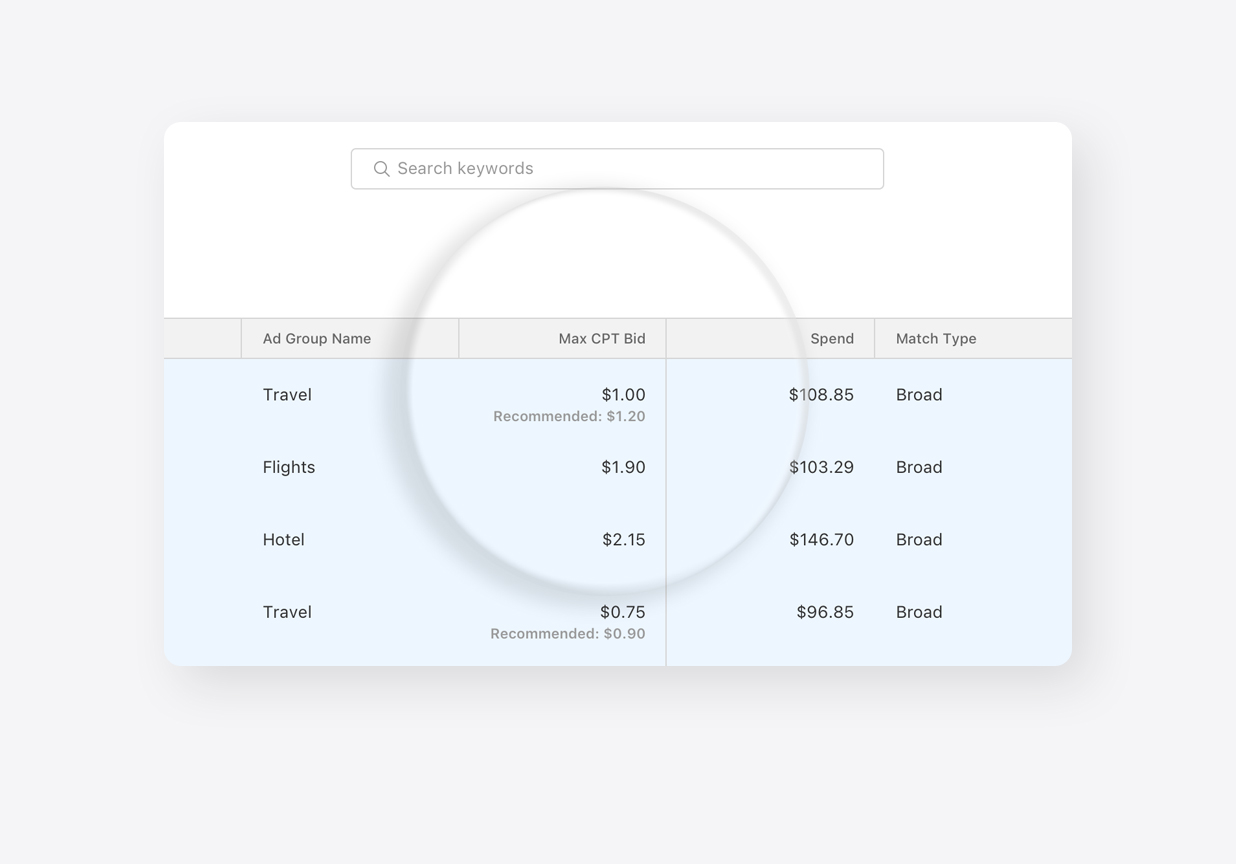Apply the Recommended $0.90 bid suggestion

click(x=568, y=633)
